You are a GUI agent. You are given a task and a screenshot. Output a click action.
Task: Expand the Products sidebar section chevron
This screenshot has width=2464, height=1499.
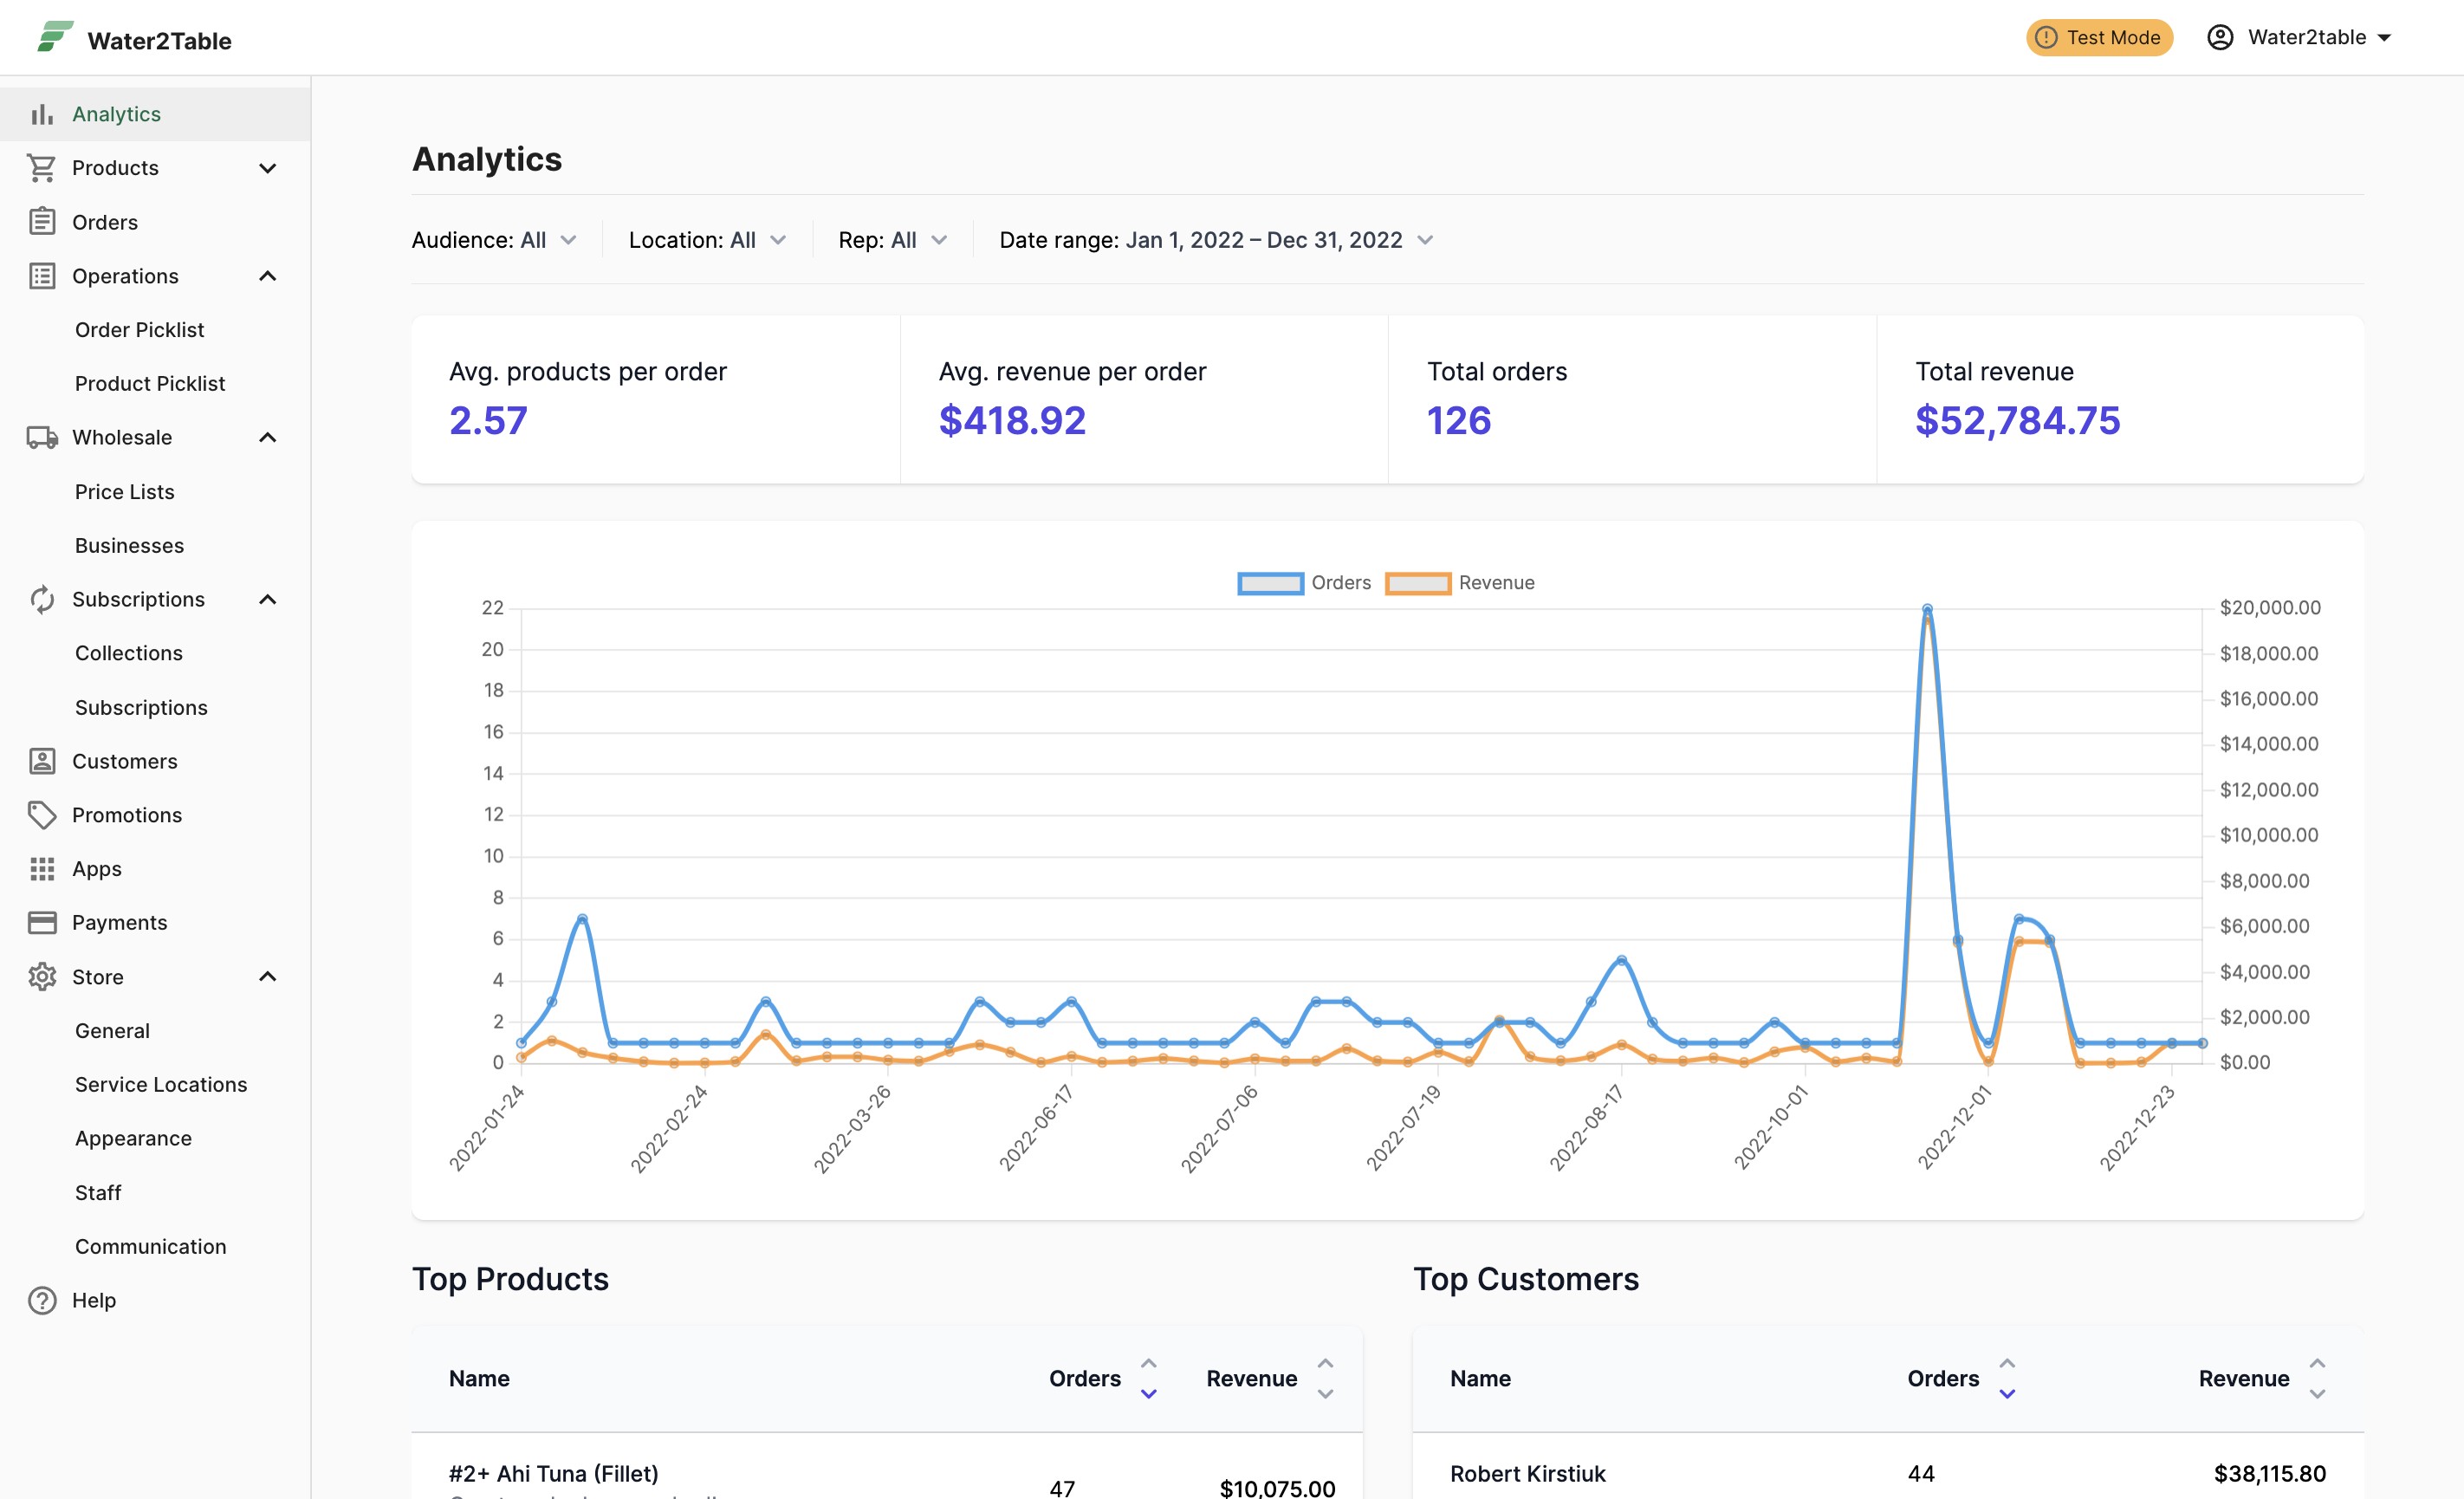pyautogui.click(x=267, y=168)
